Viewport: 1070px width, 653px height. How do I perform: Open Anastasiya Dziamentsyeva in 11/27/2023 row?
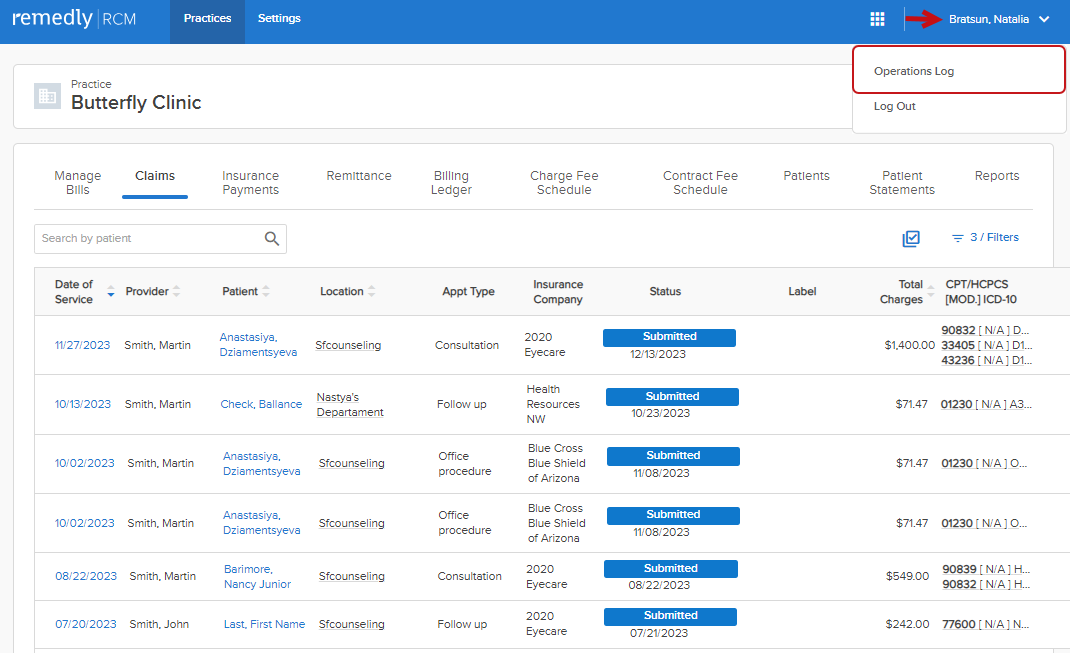tap(258, 345)
